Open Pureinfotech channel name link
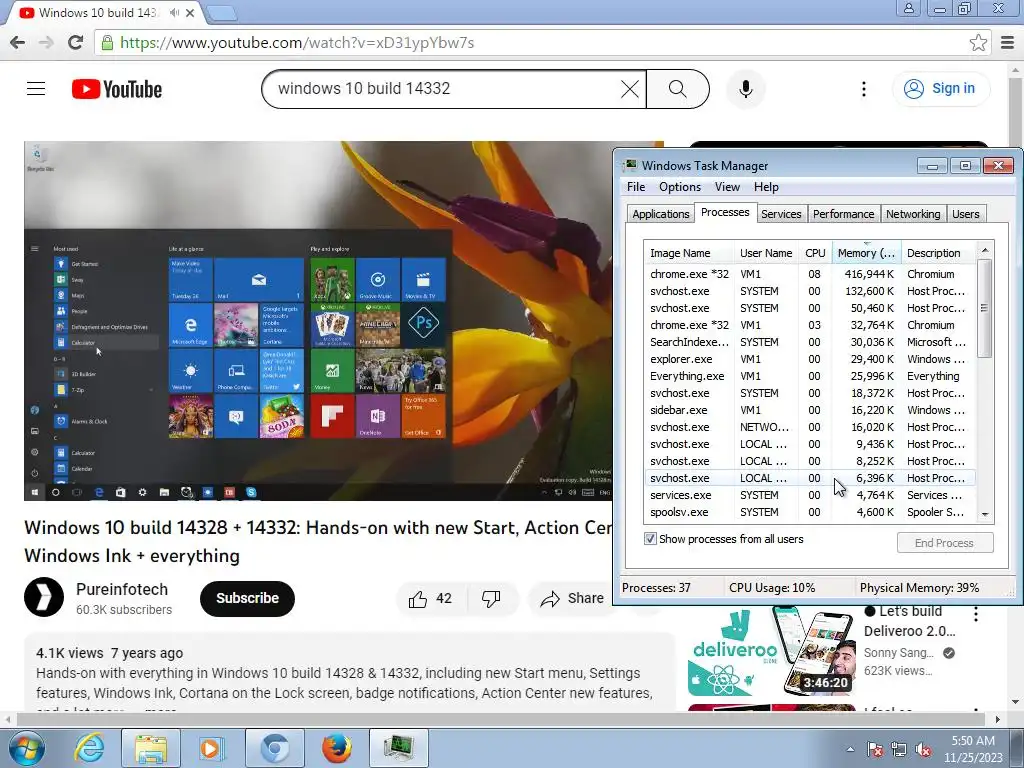The width and height of the screenshot is (1024, 768). (x=122, y=589)
